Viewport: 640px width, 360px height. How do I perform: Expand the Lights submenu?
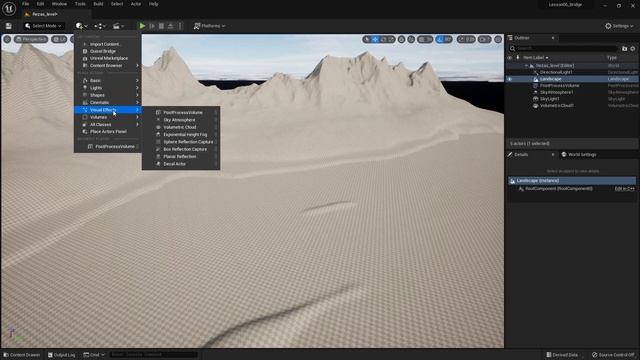108,88
